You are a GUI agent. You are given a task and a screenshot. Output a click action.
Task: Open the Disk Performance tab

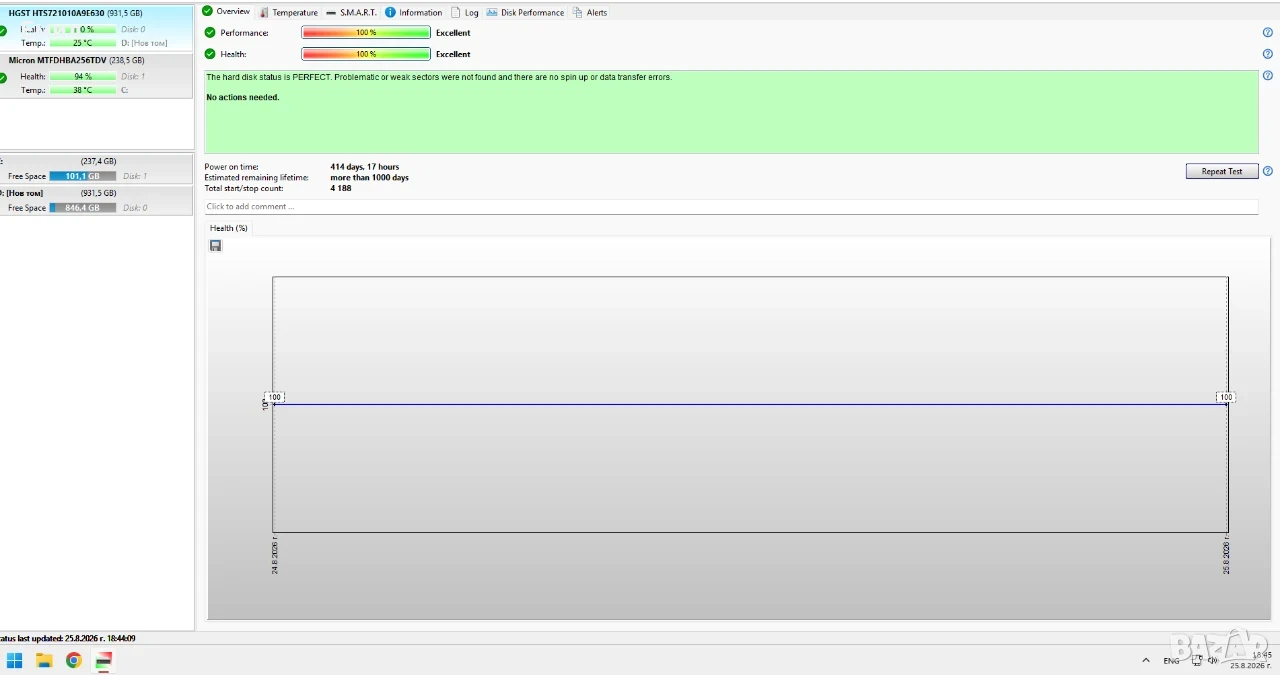point(525,13)
